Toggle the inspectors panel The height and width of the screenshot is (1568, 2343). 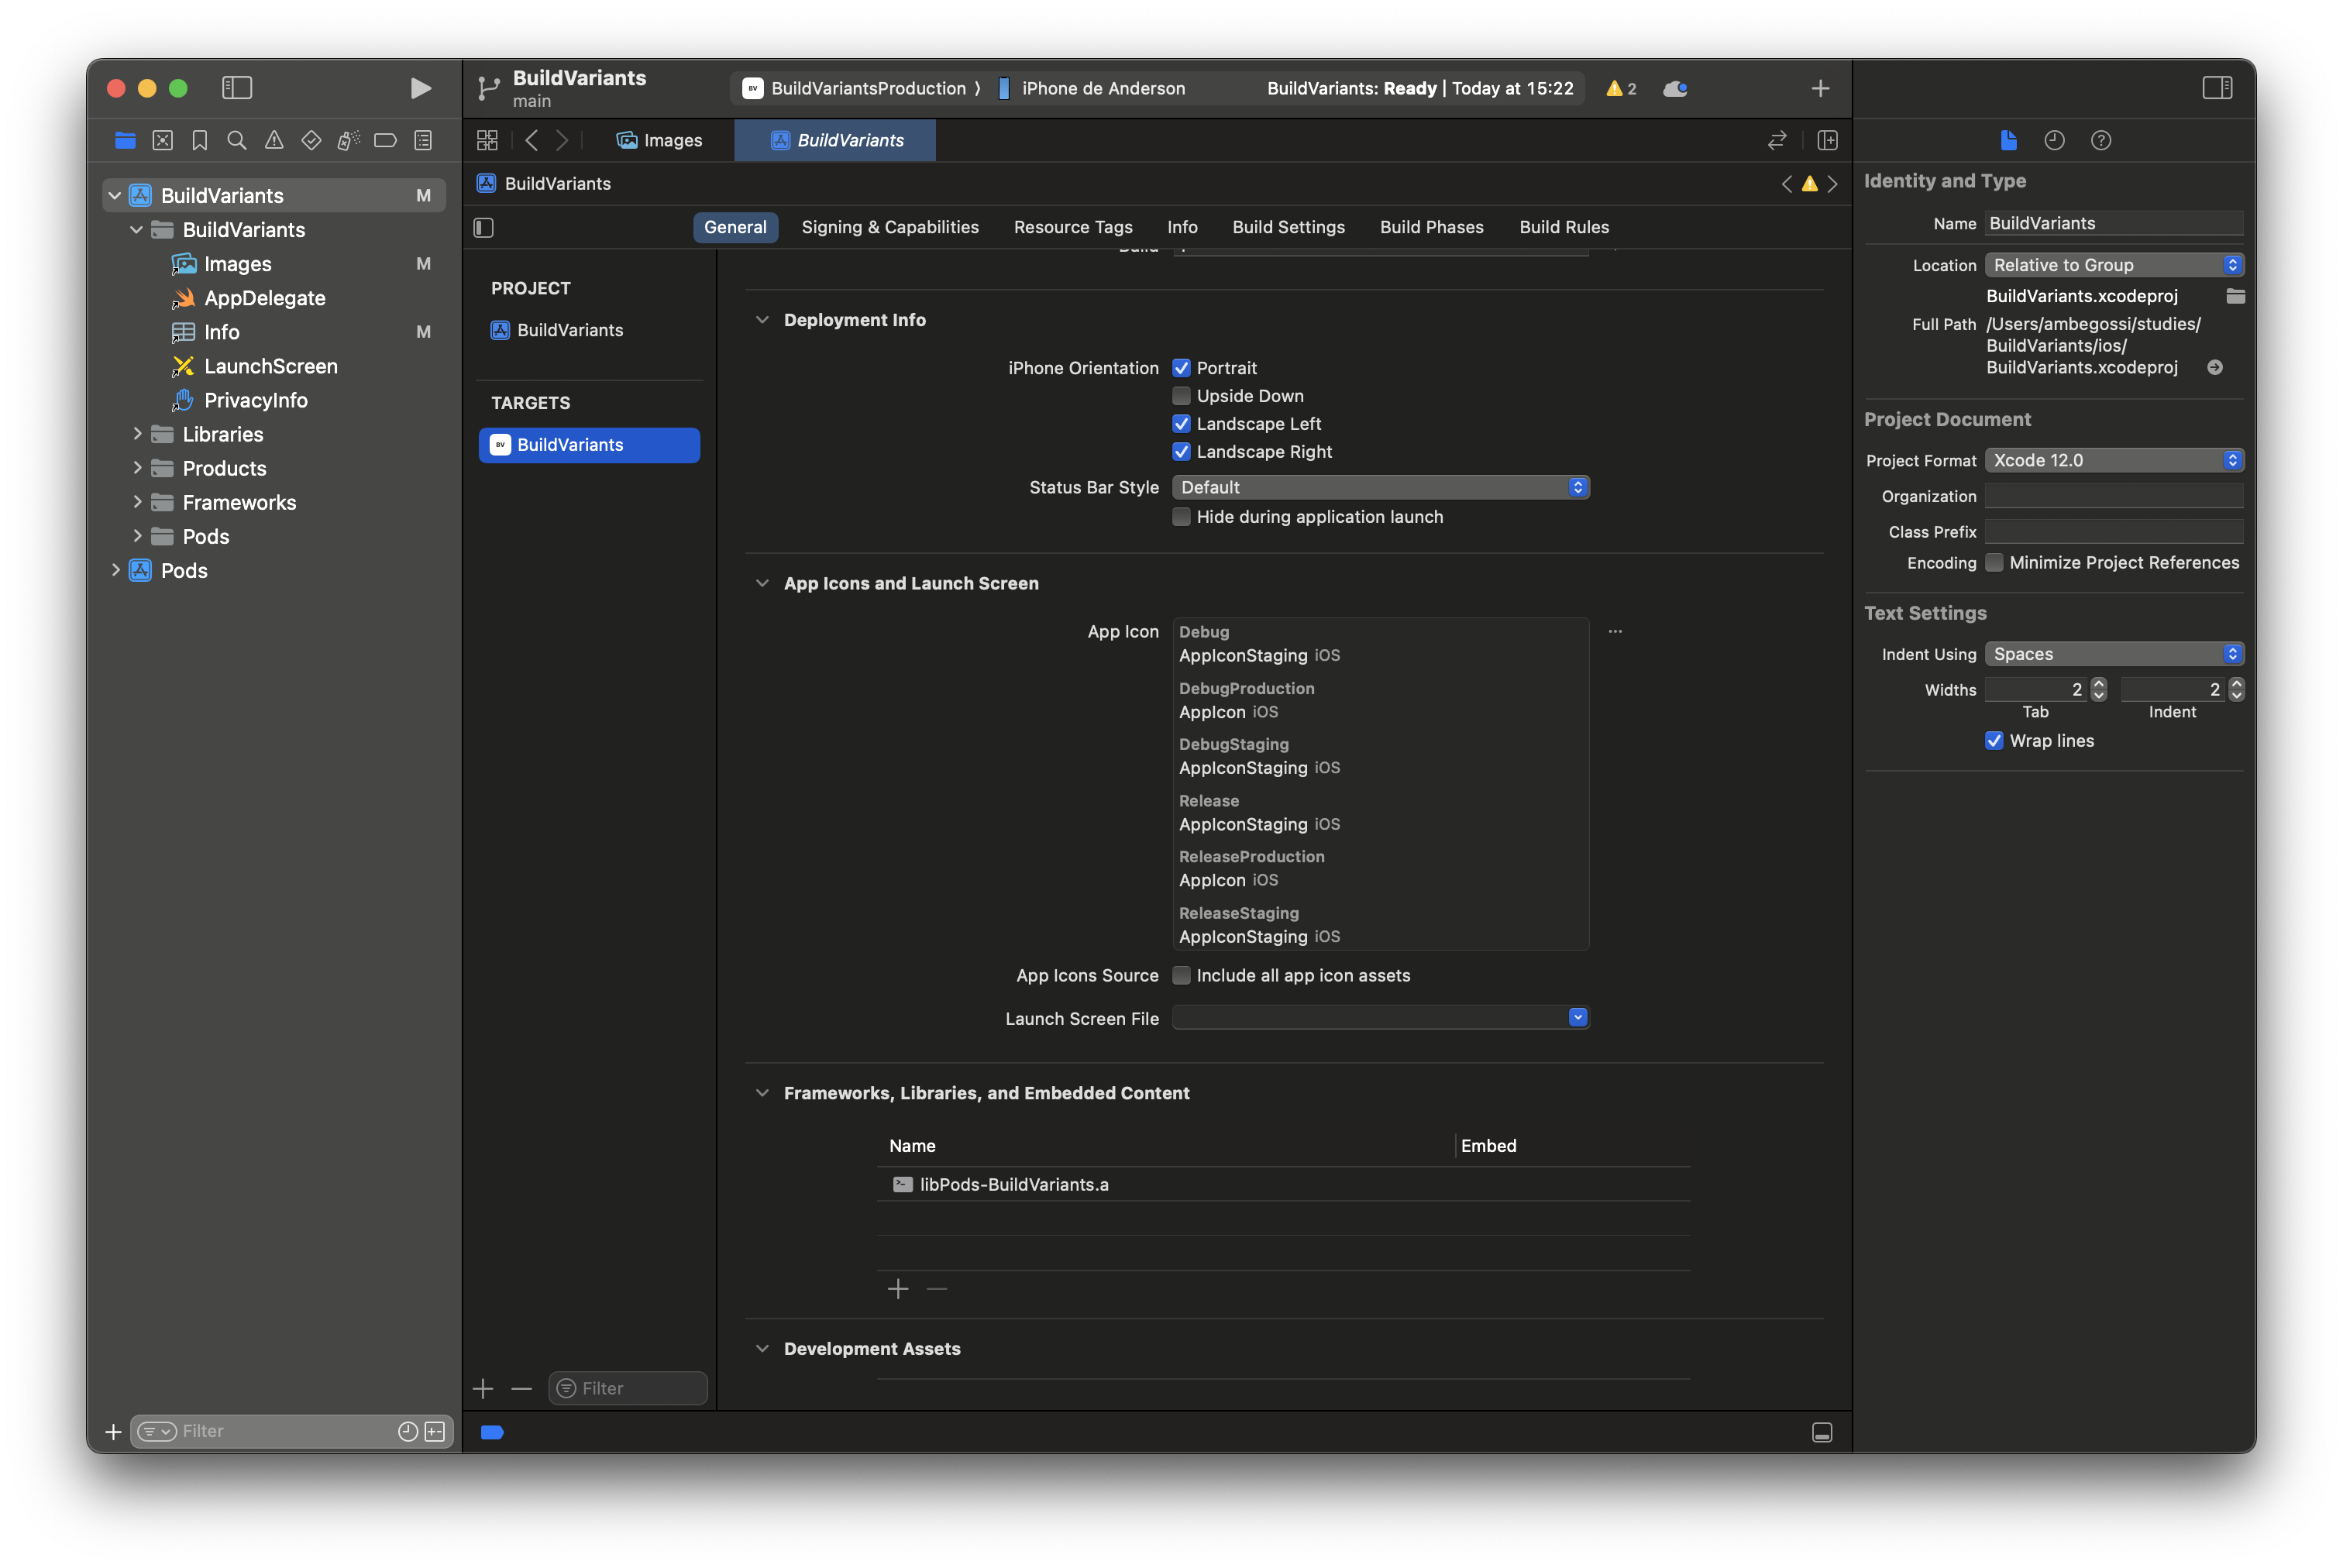[2217, 88]
